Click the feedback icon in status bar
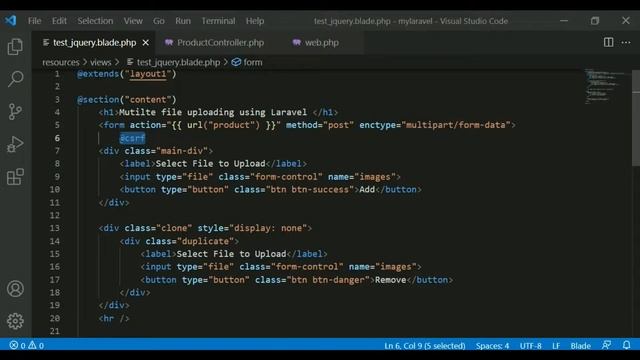Image resolution: width=640 pixels, height=360 pixels. pyautogui.click(x=607, y=345)
